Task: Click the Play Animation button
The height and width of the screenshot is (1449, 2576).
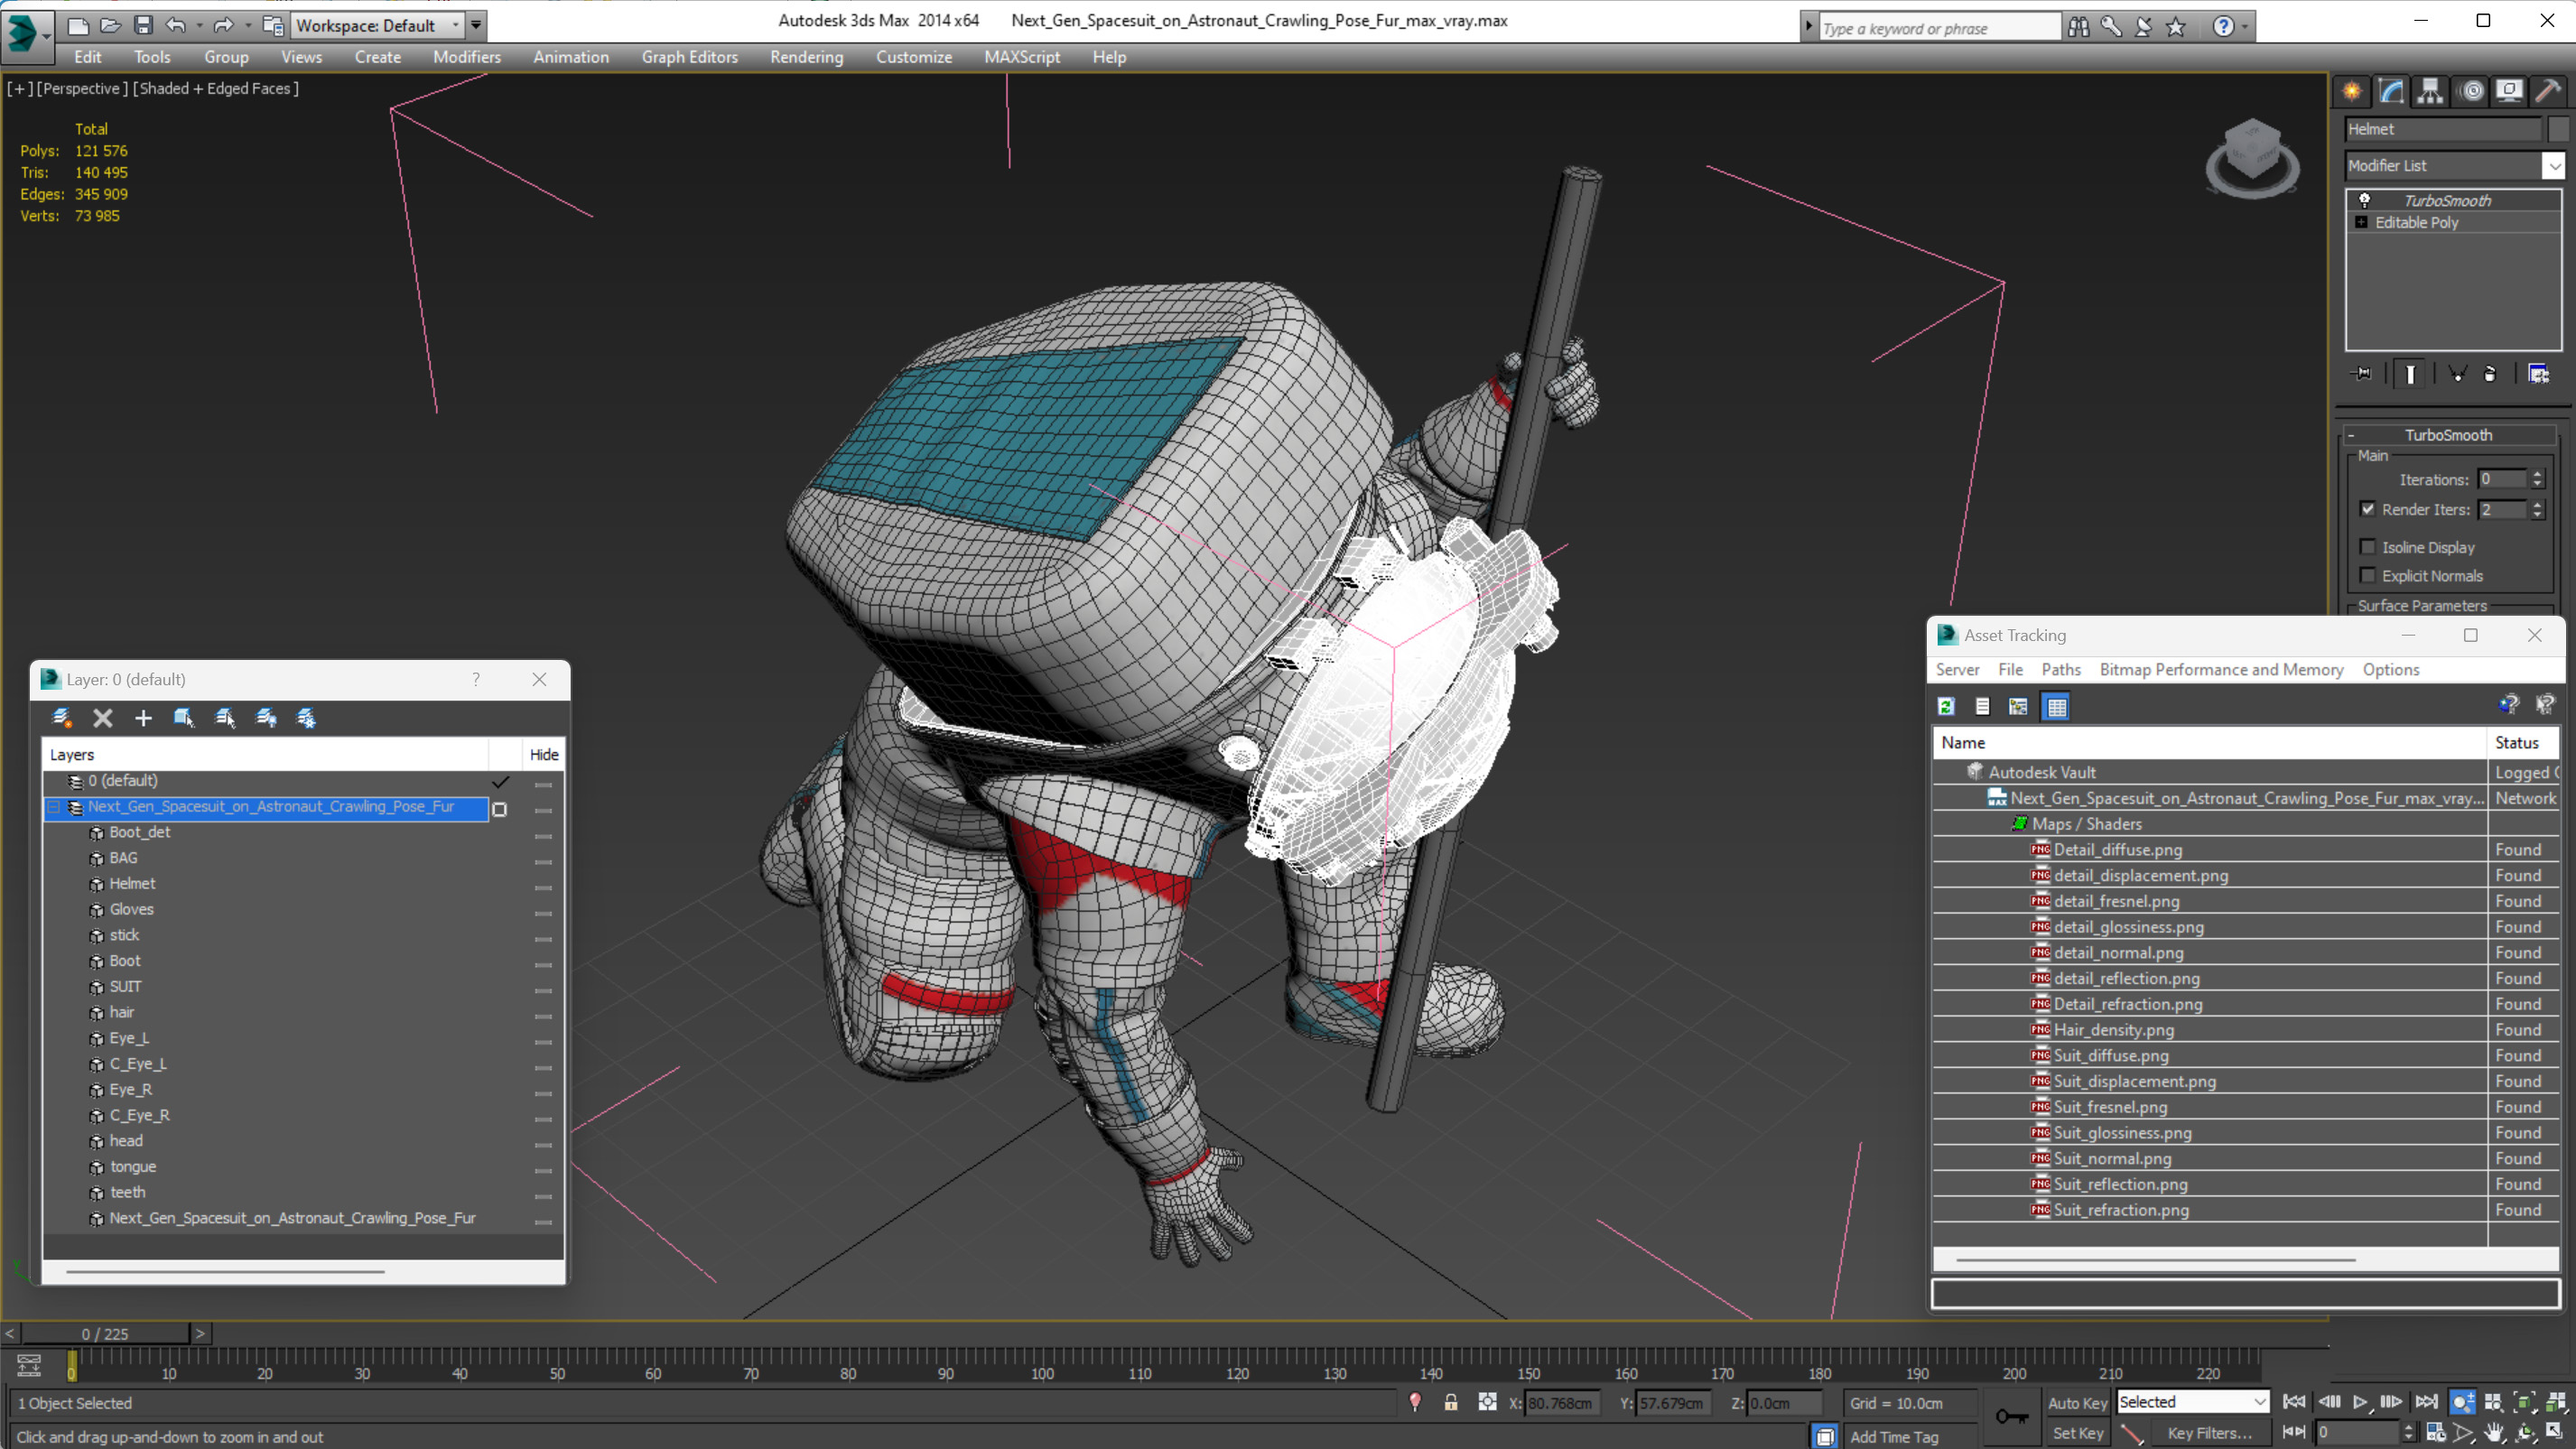Action: tap(2361, 1402)
